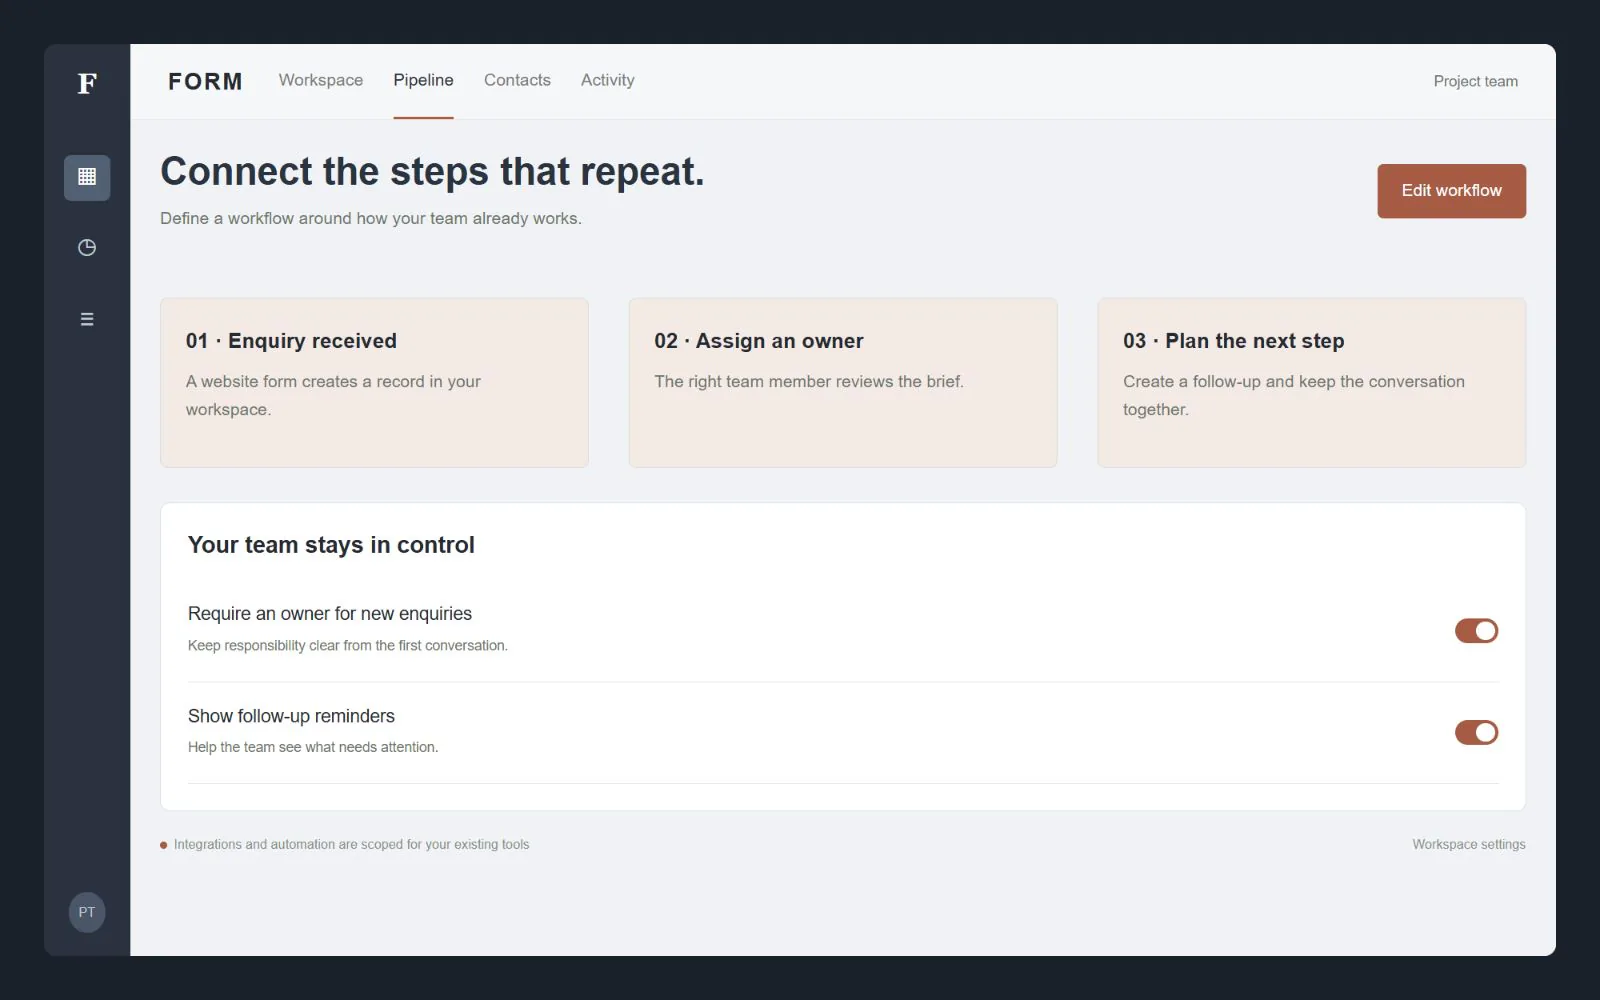Turn off Show follow-up reminders switch

coord(1476,732)
